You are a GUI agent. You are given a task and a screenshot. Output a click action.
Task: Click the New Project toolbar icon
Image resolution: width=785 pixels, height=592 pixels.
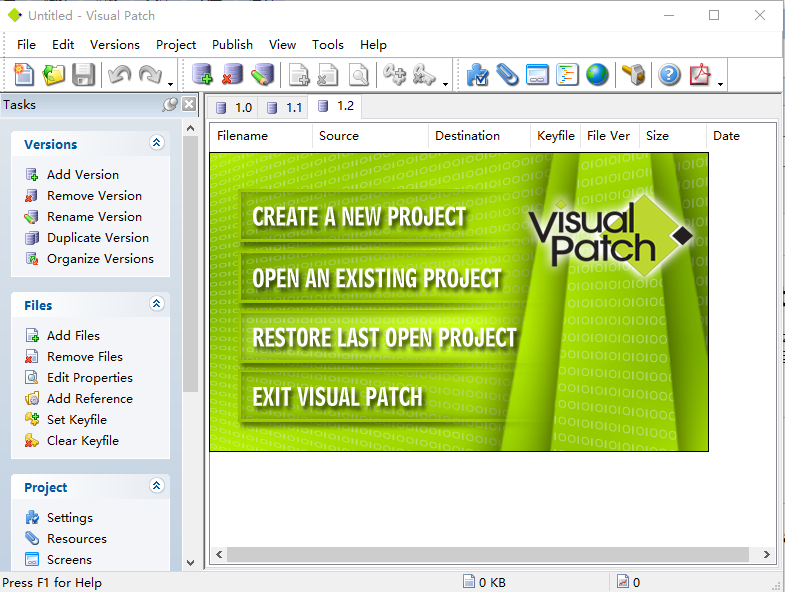tap(24, 75)
